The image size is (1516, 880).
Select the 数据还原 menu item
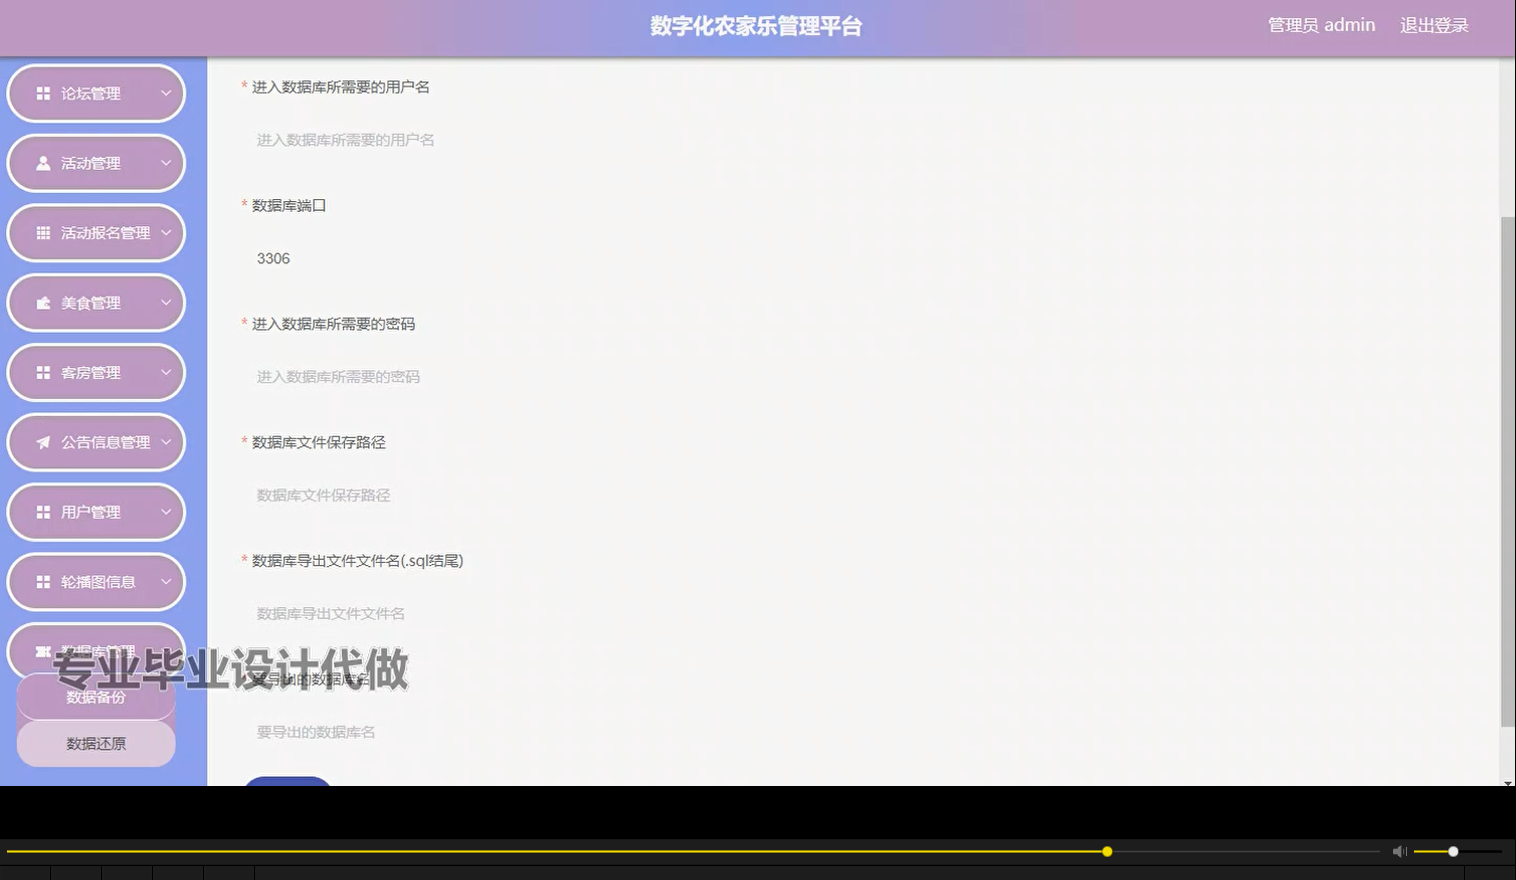[95, 744]
